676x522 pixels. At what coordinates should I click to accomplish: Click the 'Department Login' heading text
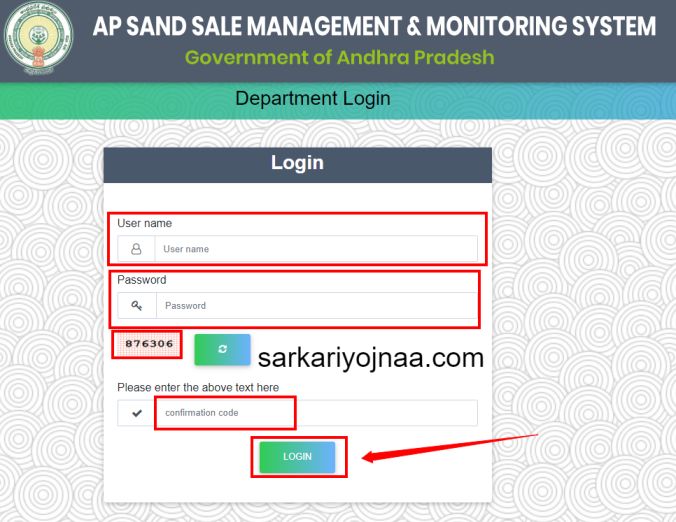[x=313, y=99]
